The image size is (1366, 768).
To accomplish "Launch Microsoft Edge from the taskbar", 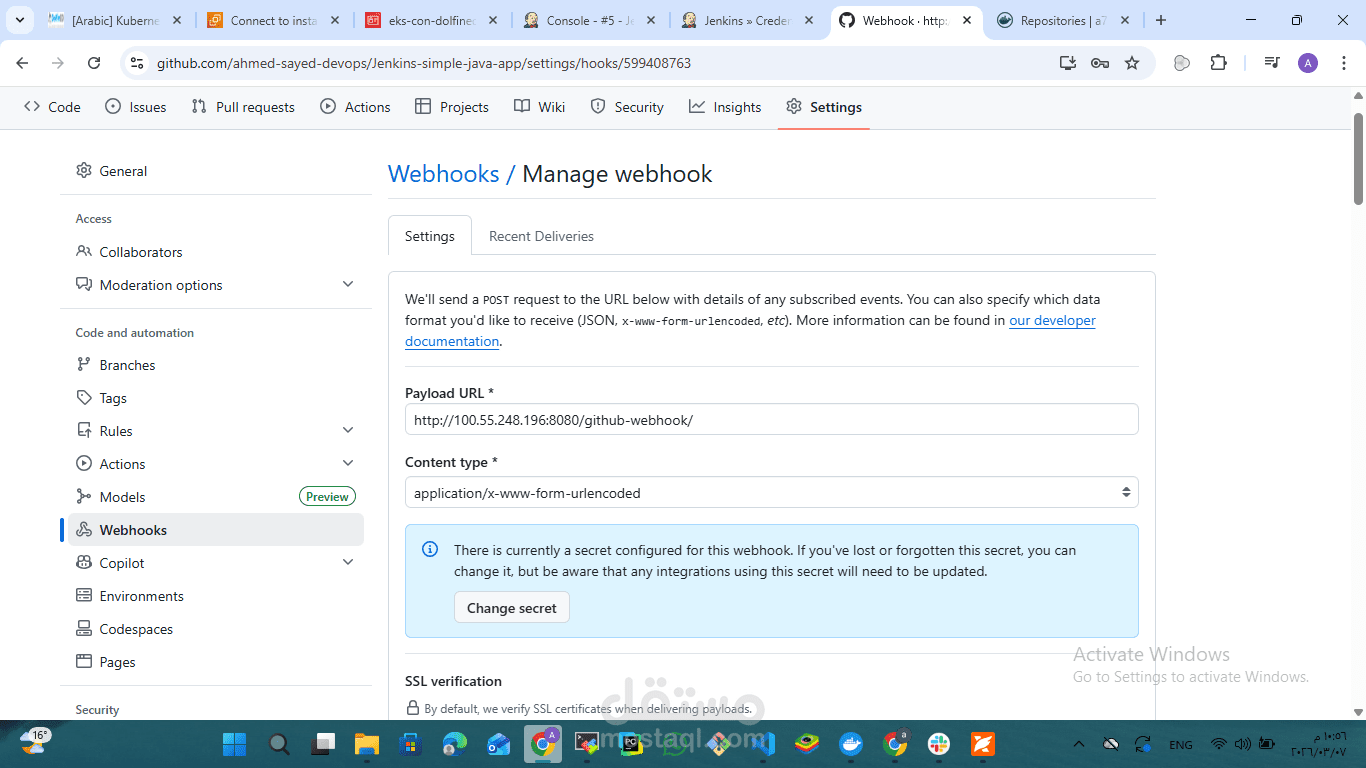I will pos(454,744).
